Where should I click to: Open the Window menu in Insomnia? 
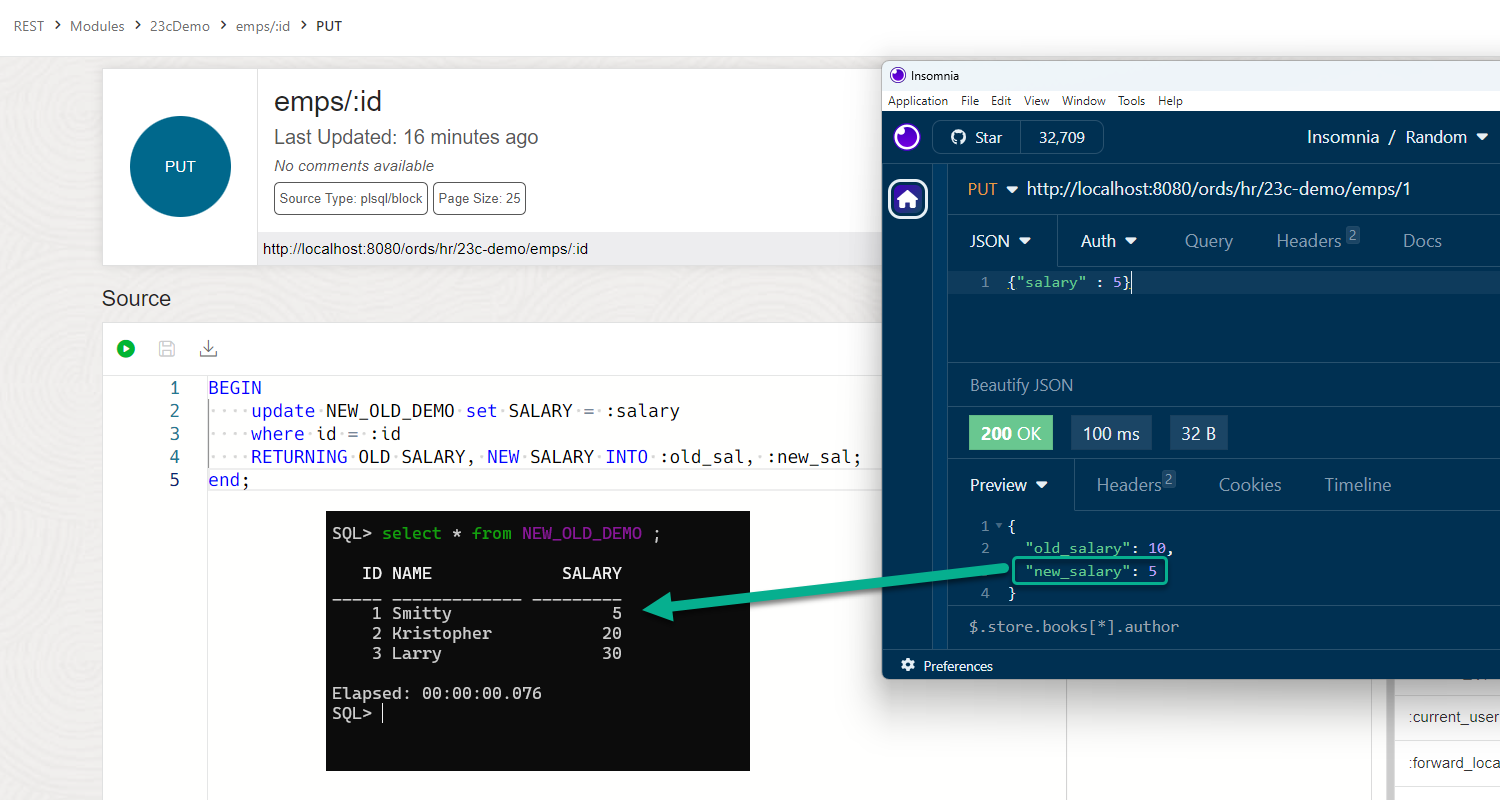pyautogui.click(x=1084, y=101)
